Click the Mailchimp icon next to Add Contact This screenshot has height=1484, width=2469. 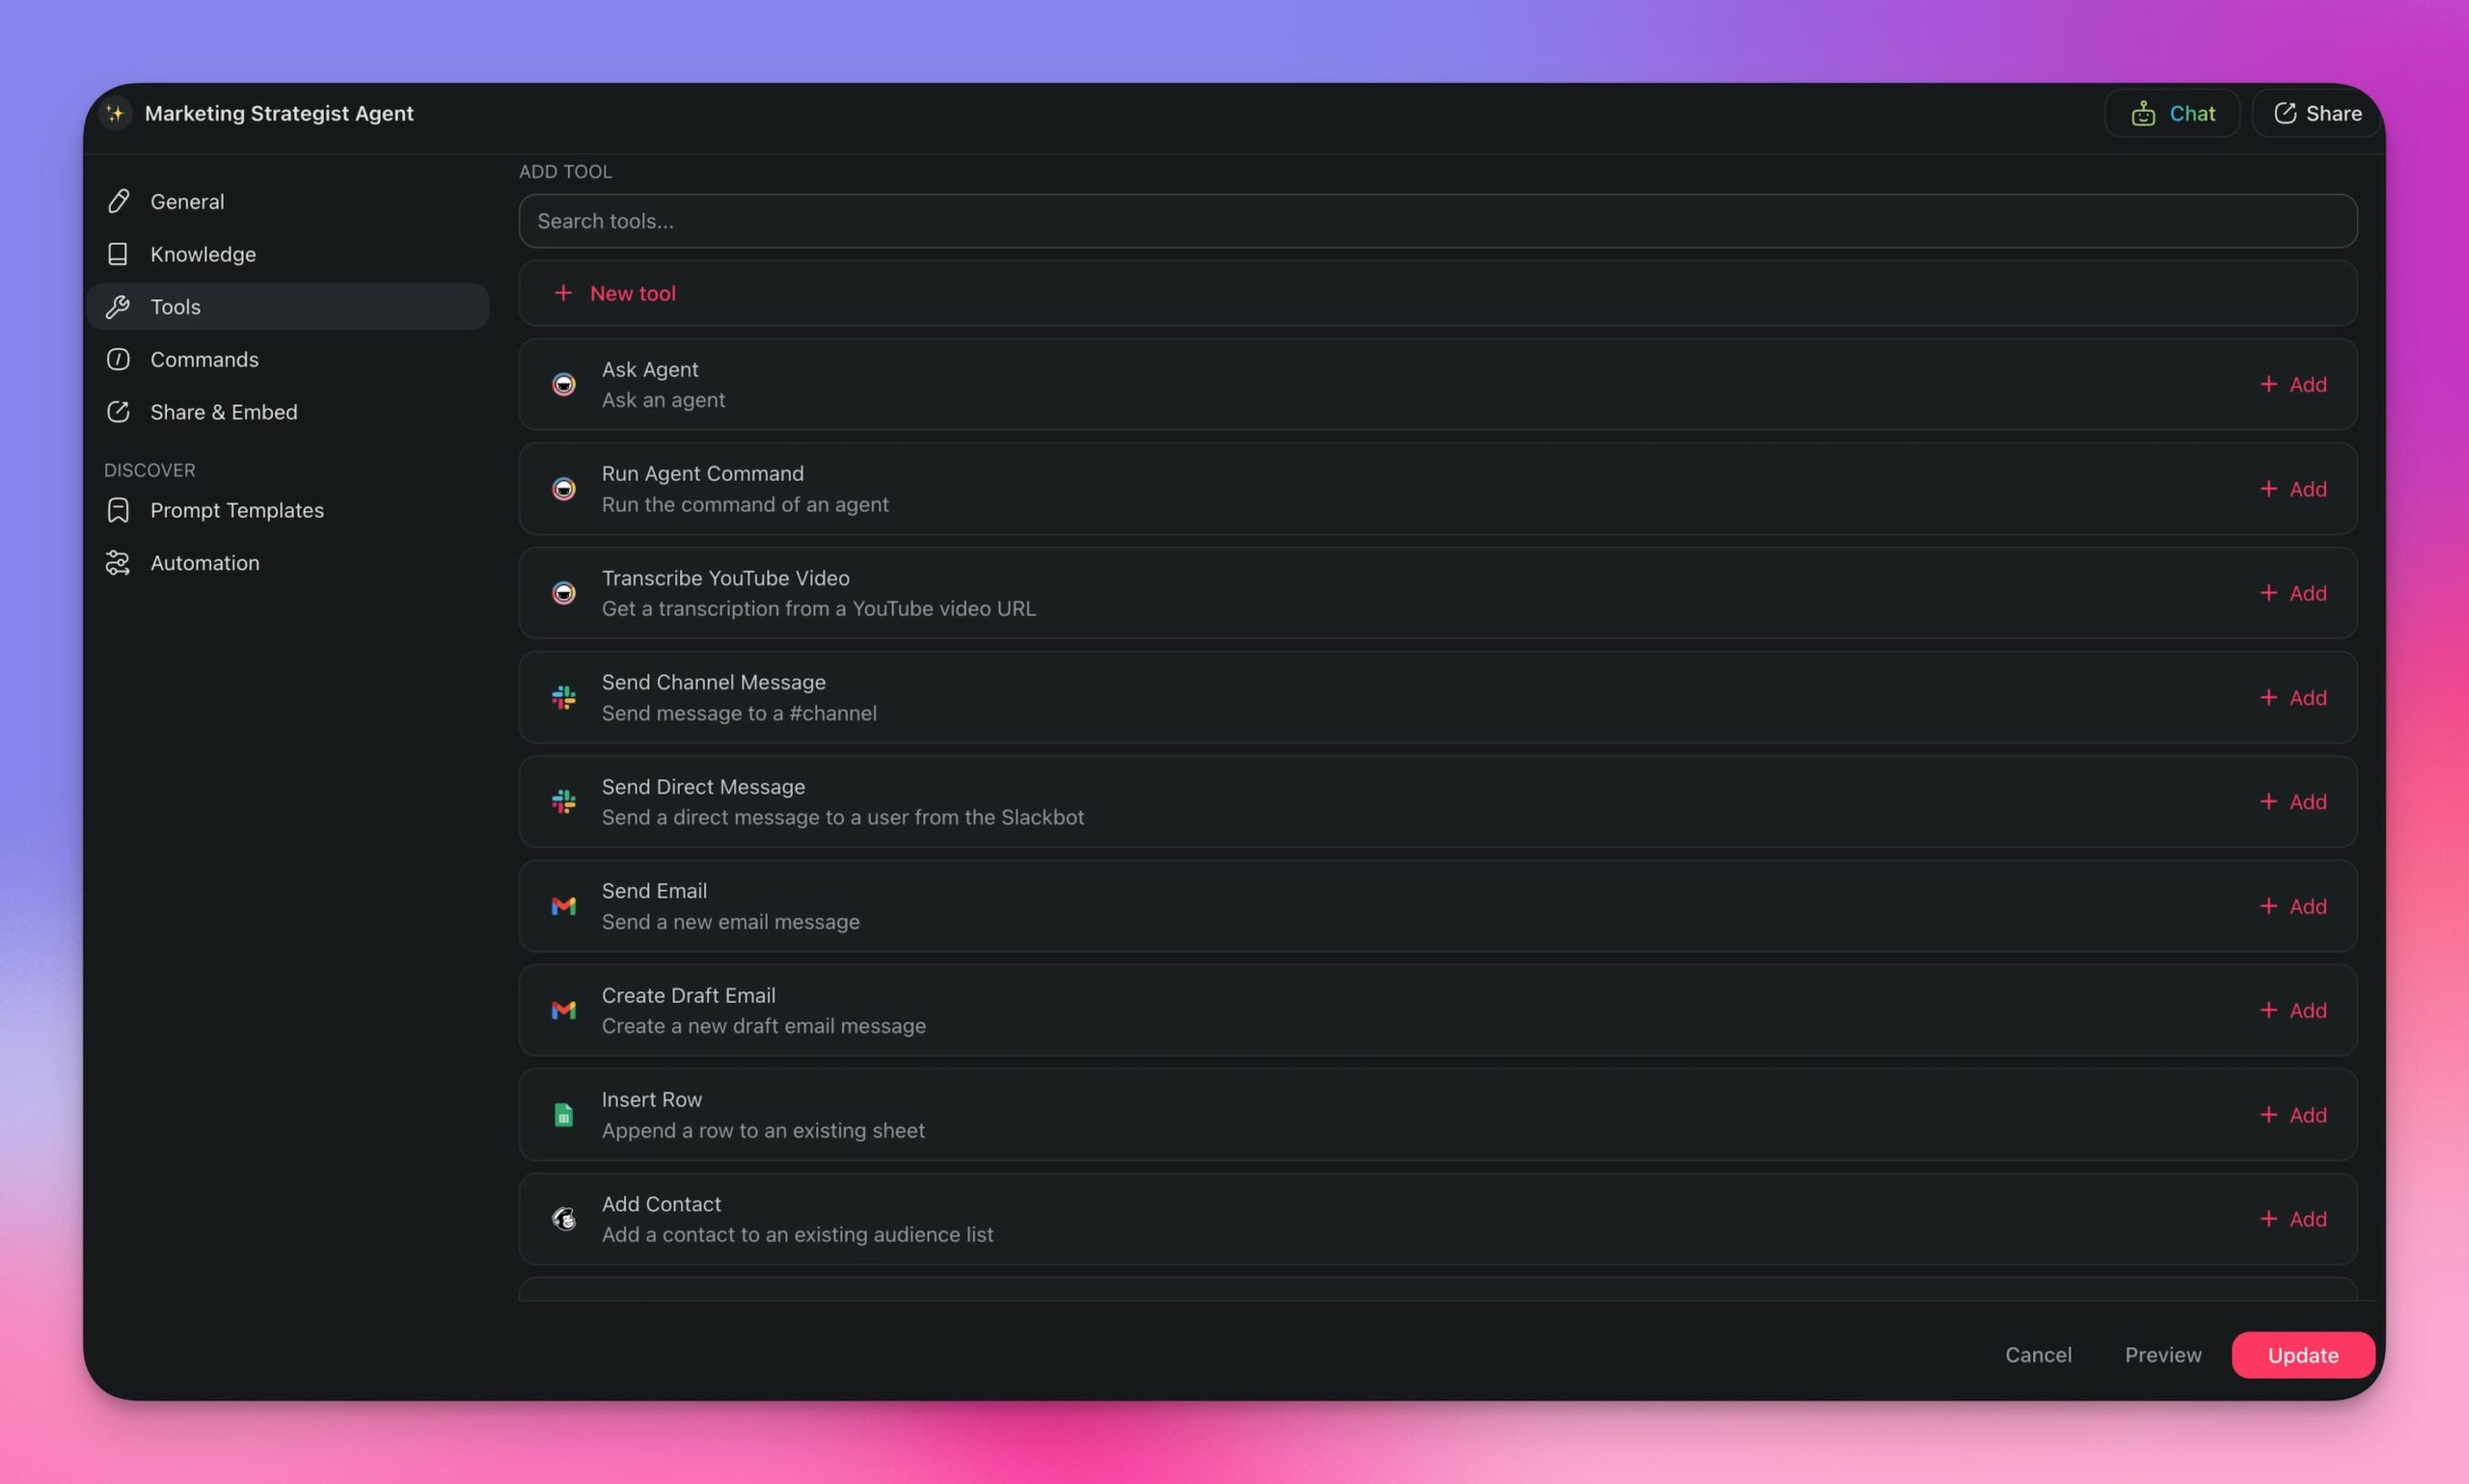pyautogui.click(x=563, y=1218)
